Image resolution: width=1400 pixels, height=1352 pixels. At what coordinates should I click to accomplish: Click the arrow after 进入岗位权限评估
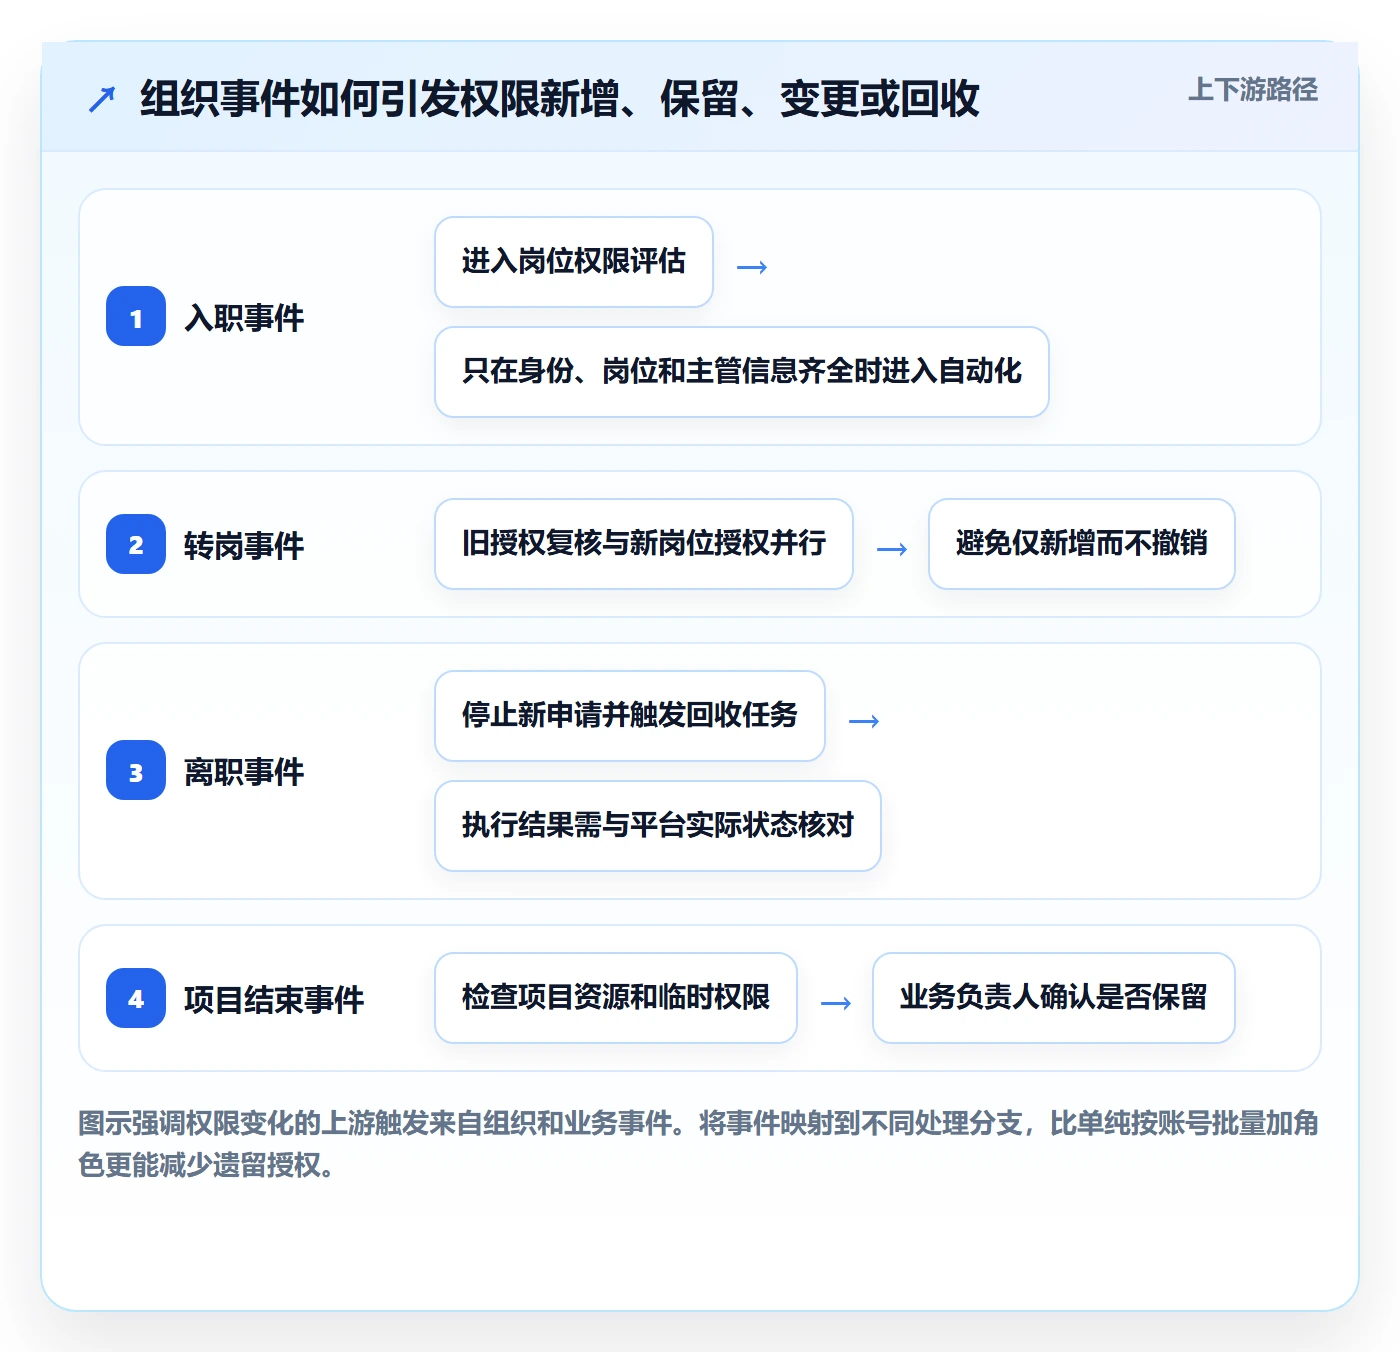[752, 267]
